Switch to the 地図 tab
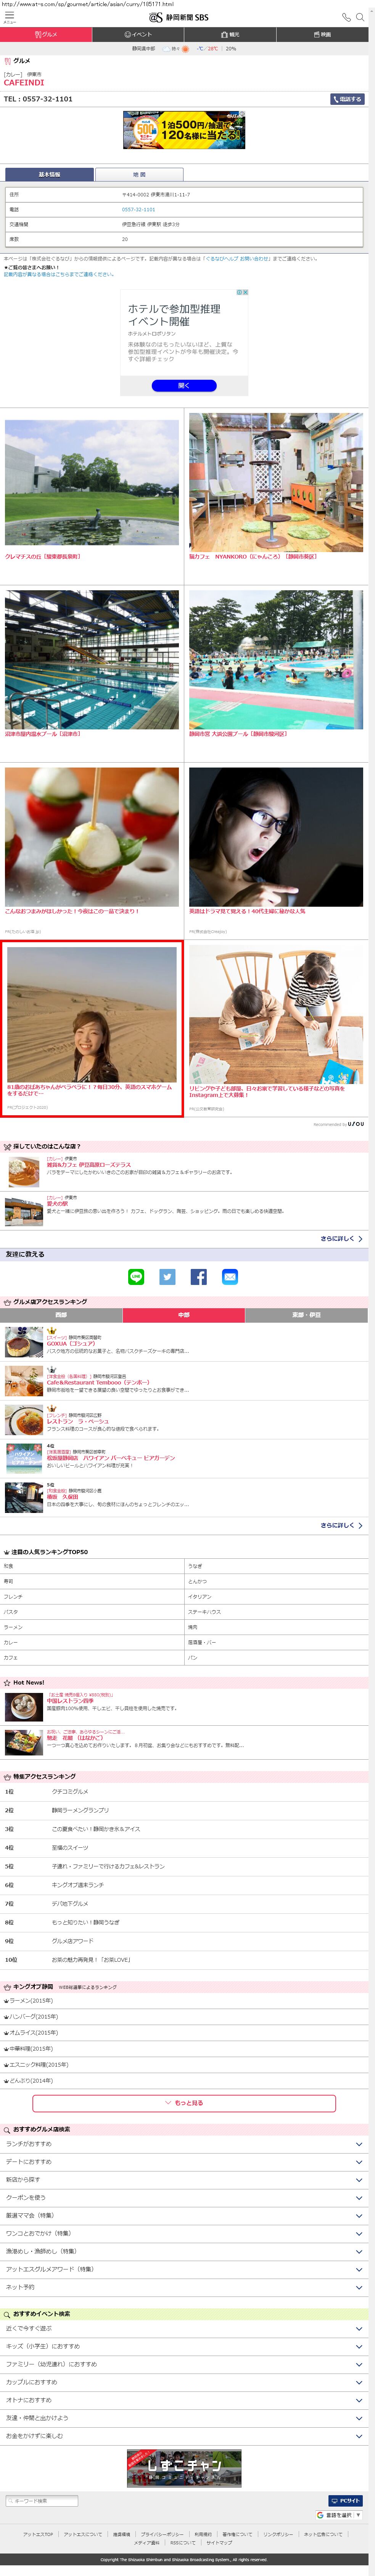 [x=139, y=174]
